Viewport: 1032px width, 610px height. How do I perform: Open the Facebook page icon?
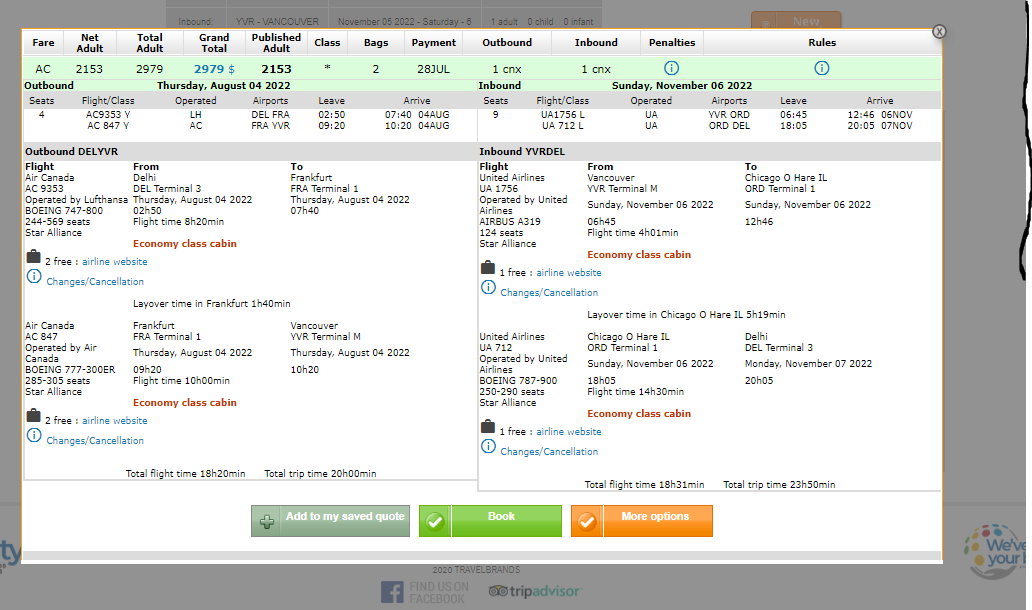pyautogui.click(x=393, y=592)
